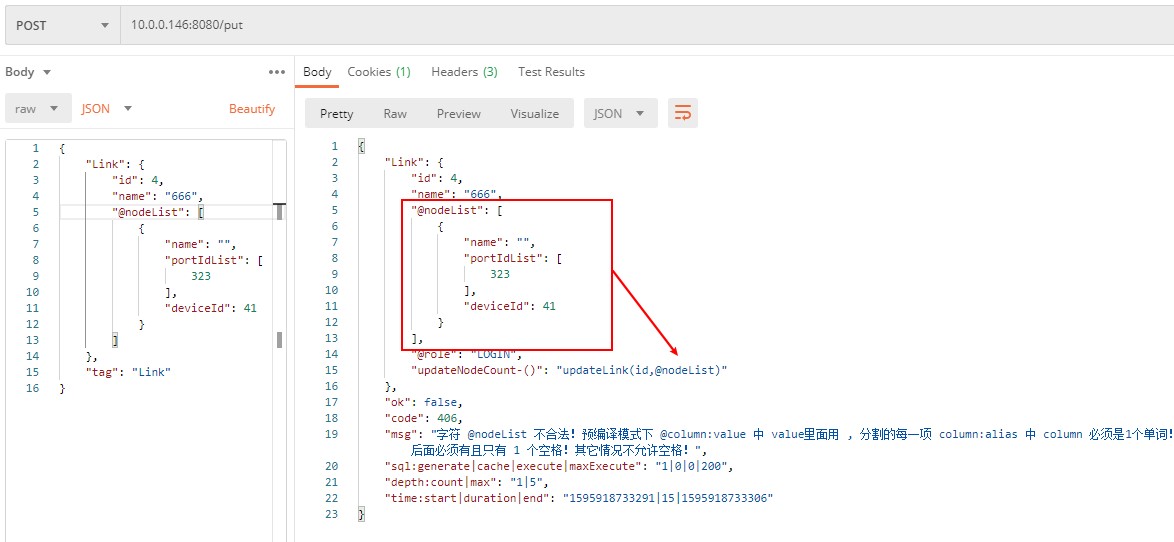Open the response JSON format dropdown
Viewport: 1174px width, 542px height.
[x=621, y=114]
